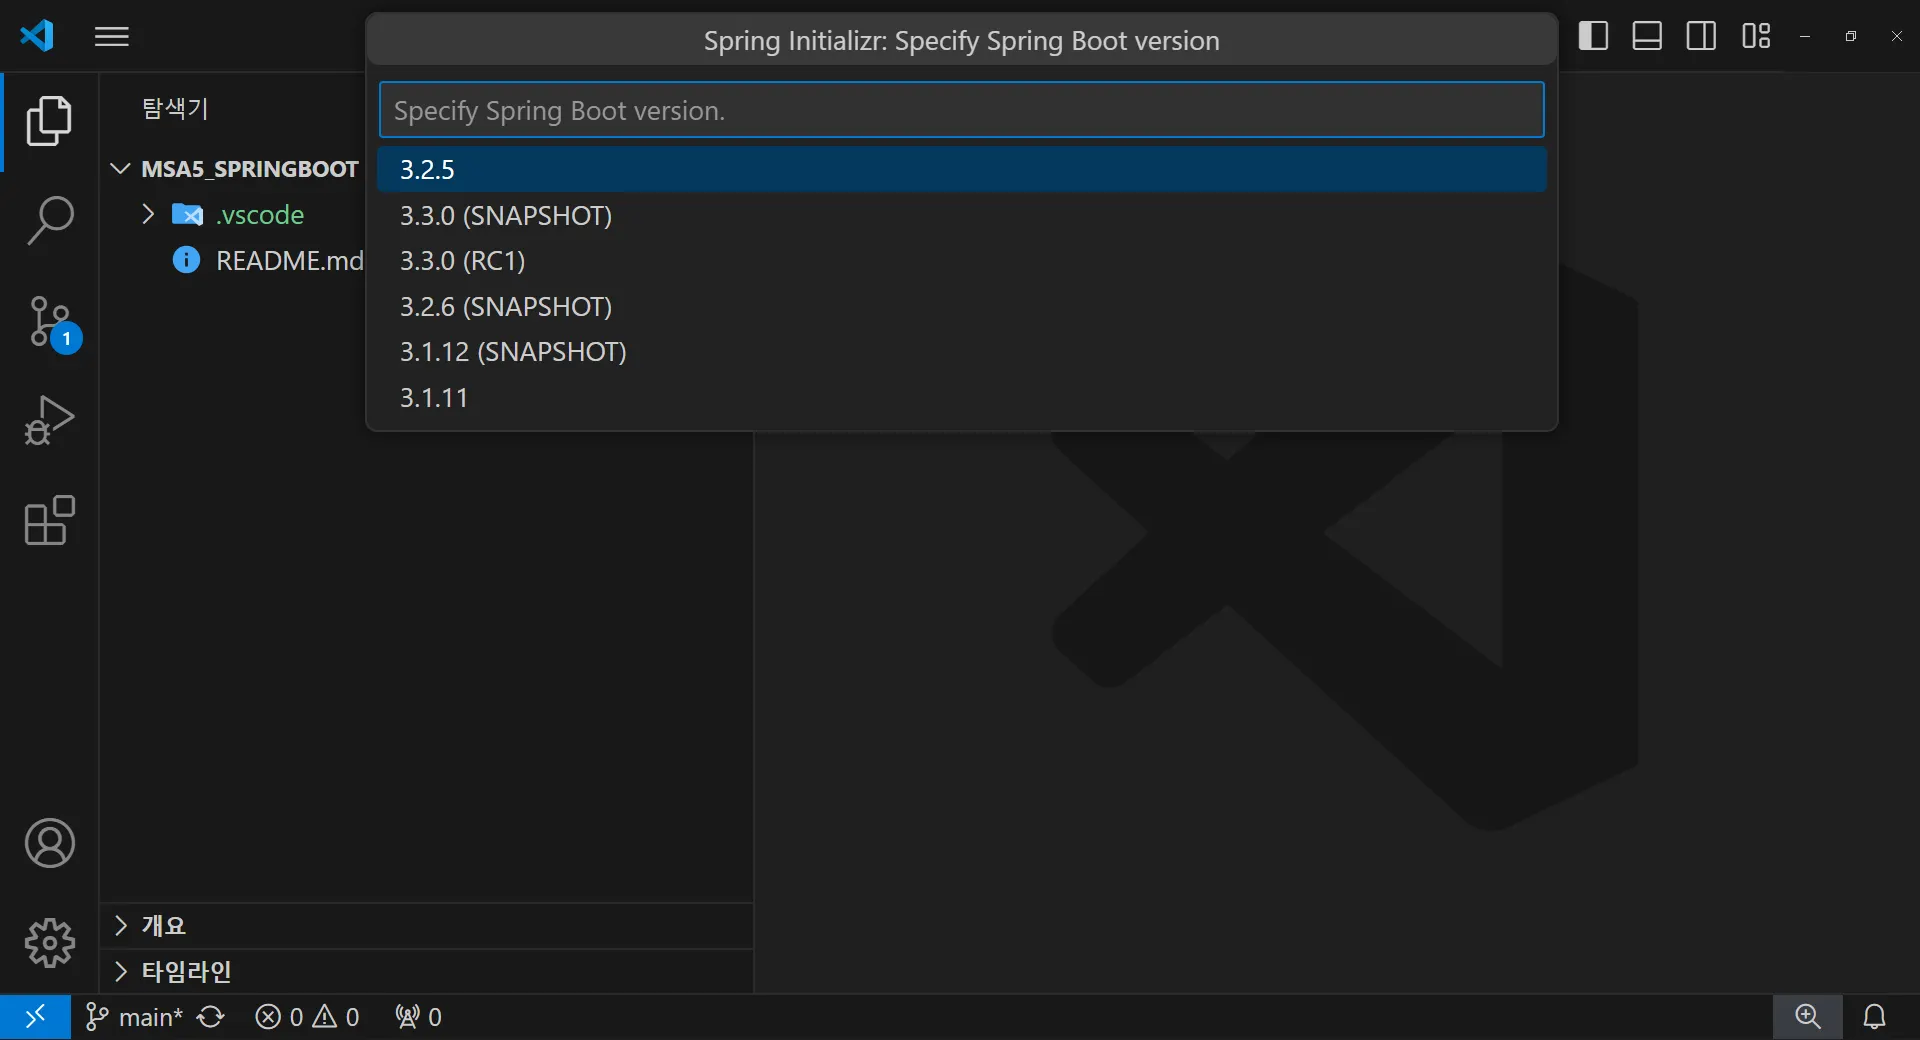Click the VS Code logo icon

tap(37, 36)
